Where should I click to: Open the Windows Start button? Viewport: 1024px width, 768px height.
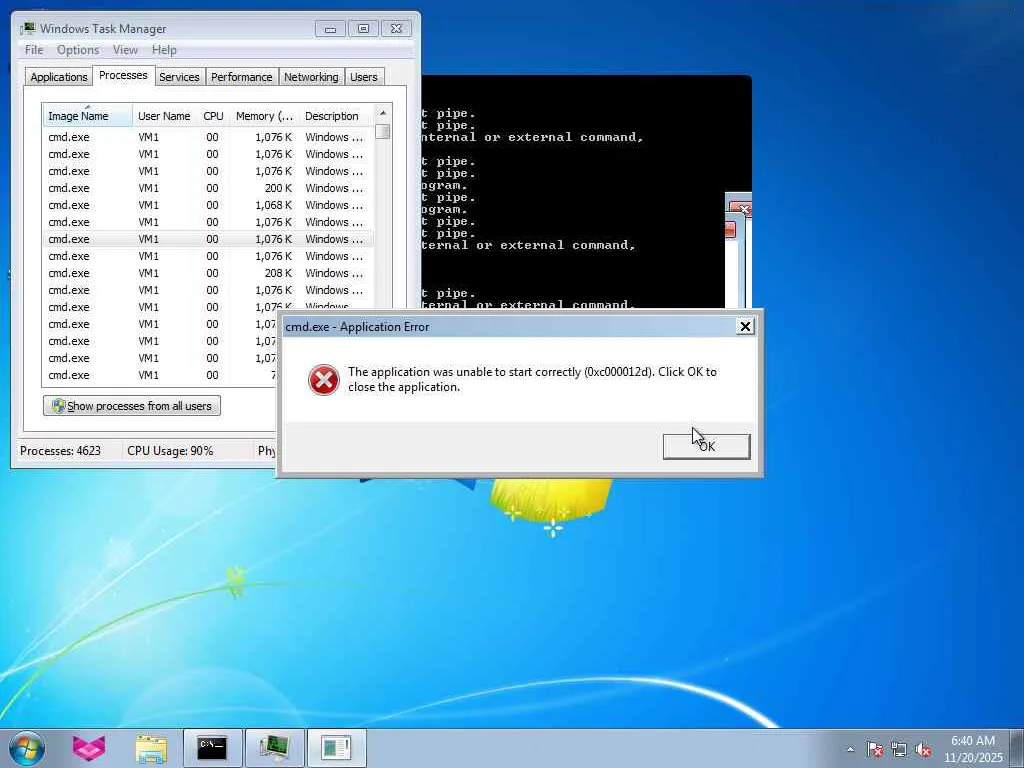tap(26, 748)
